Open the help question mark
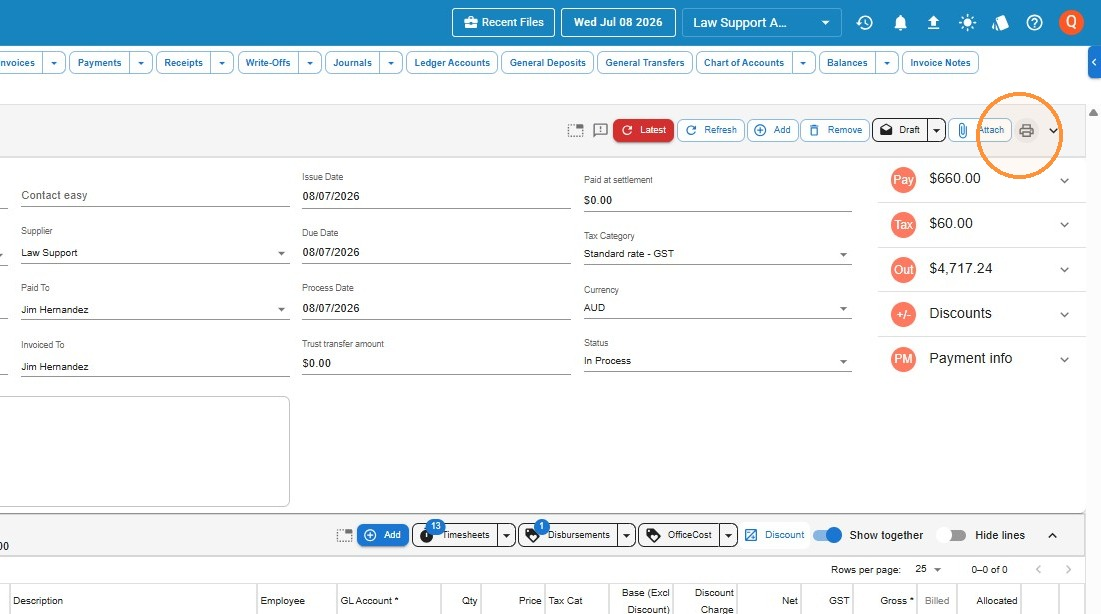Screen dimensions: 1101x614 (1034, 22)
